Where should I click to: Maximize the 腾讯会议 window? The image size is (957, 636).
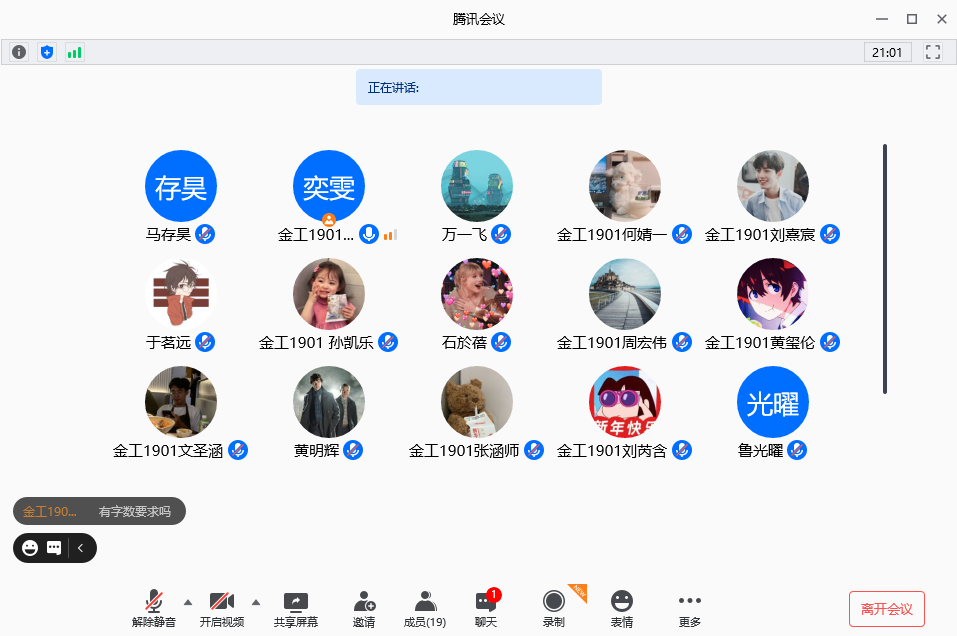click(x=912, y=19)
